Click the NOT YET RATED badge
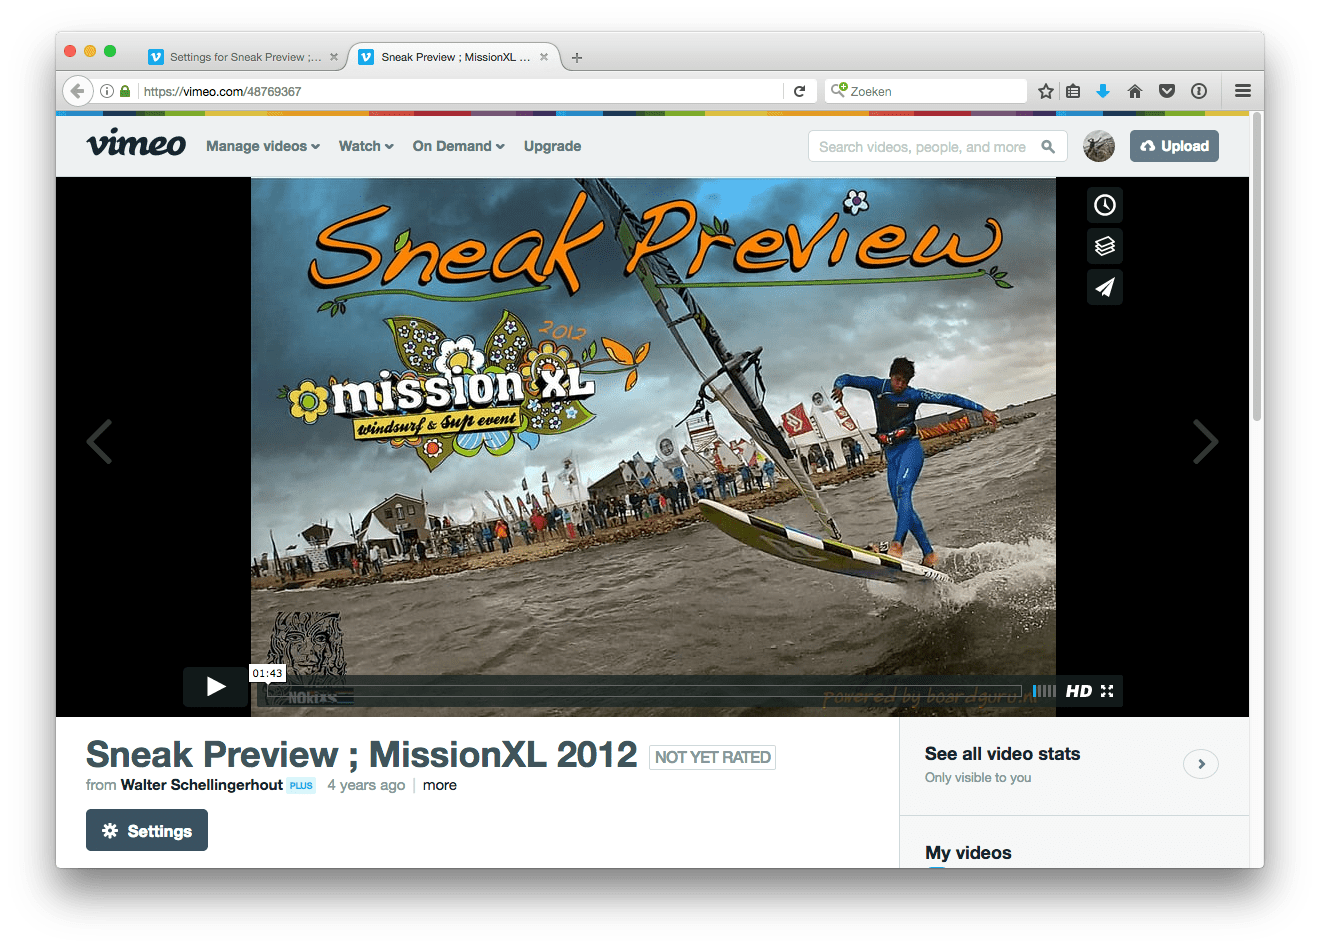1320x948 pixels. tap(712, 757)
